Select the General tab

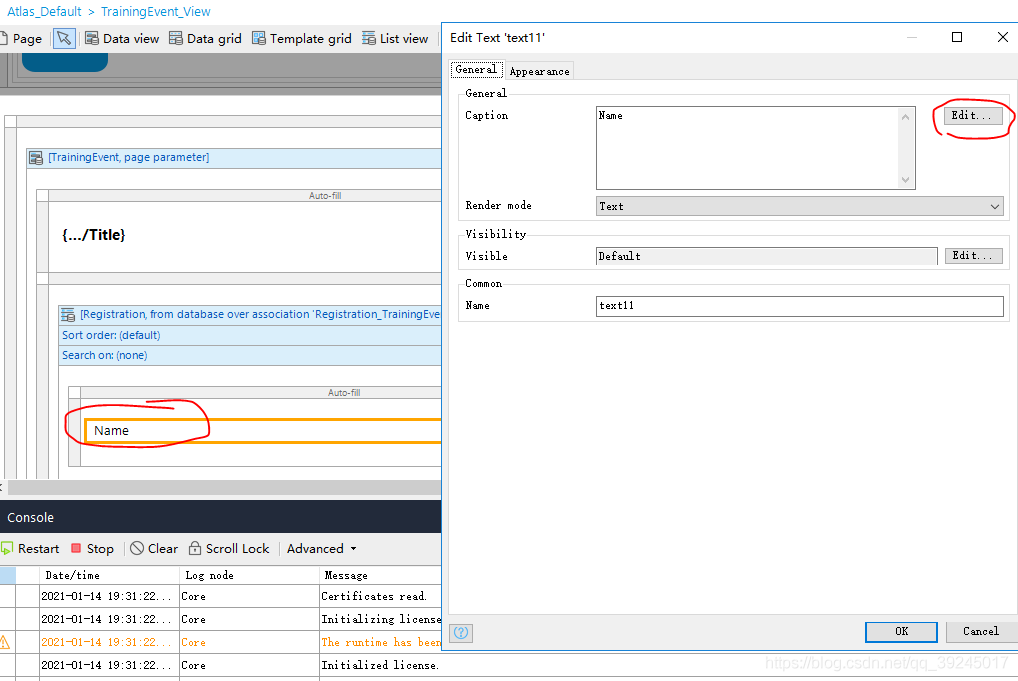pyautogui.click(x=476, y=70)
